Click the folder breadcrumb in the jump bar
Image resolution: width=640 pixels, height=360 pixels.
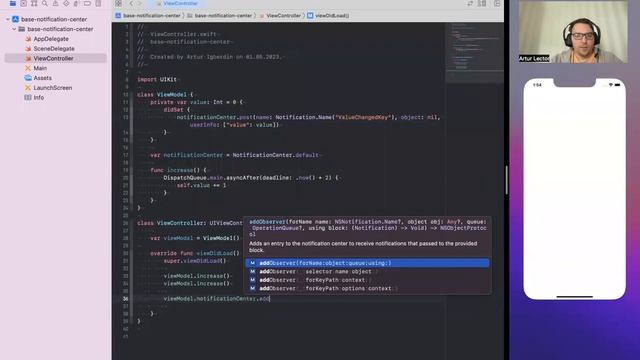click(220, 16)
